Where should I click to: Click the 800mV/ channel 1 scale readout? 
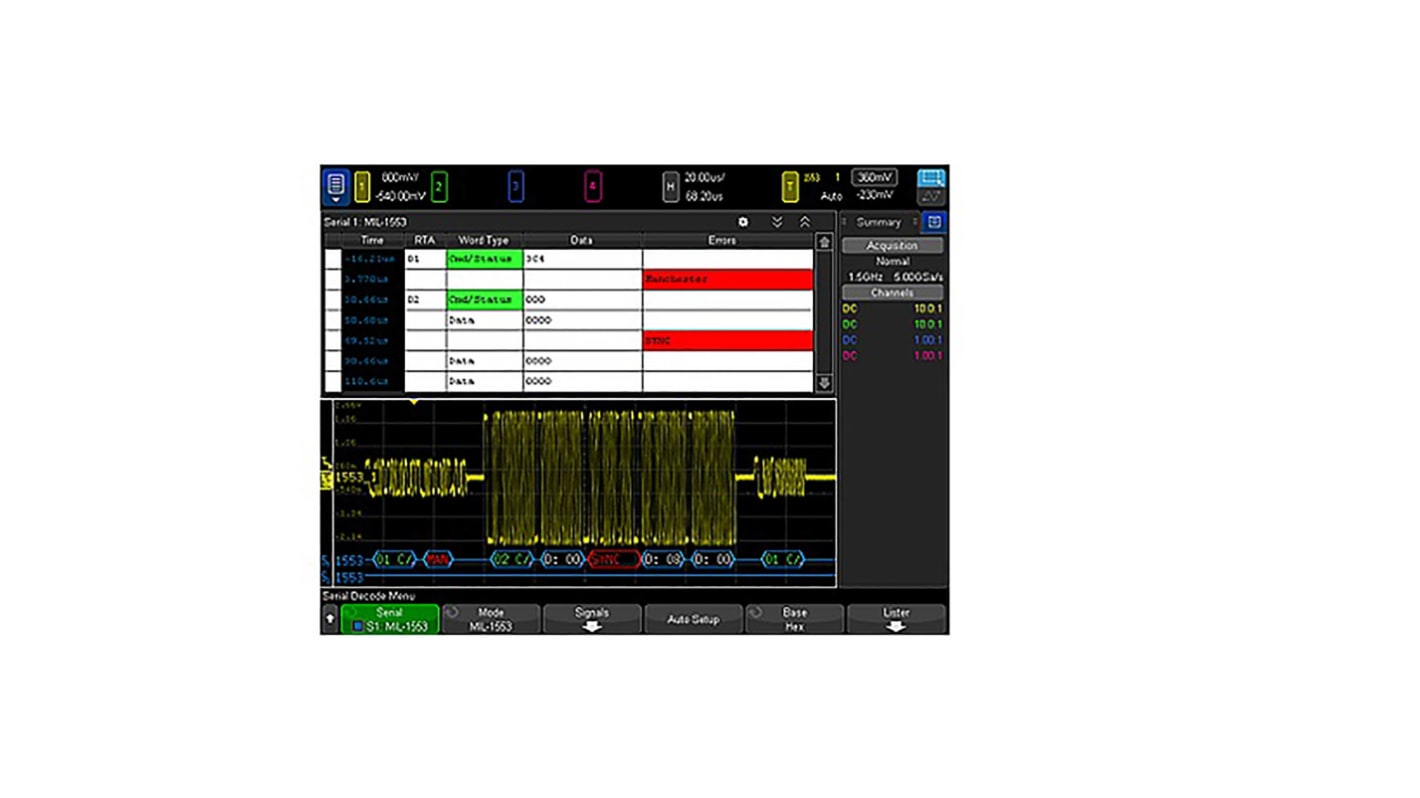coord(401,177)
